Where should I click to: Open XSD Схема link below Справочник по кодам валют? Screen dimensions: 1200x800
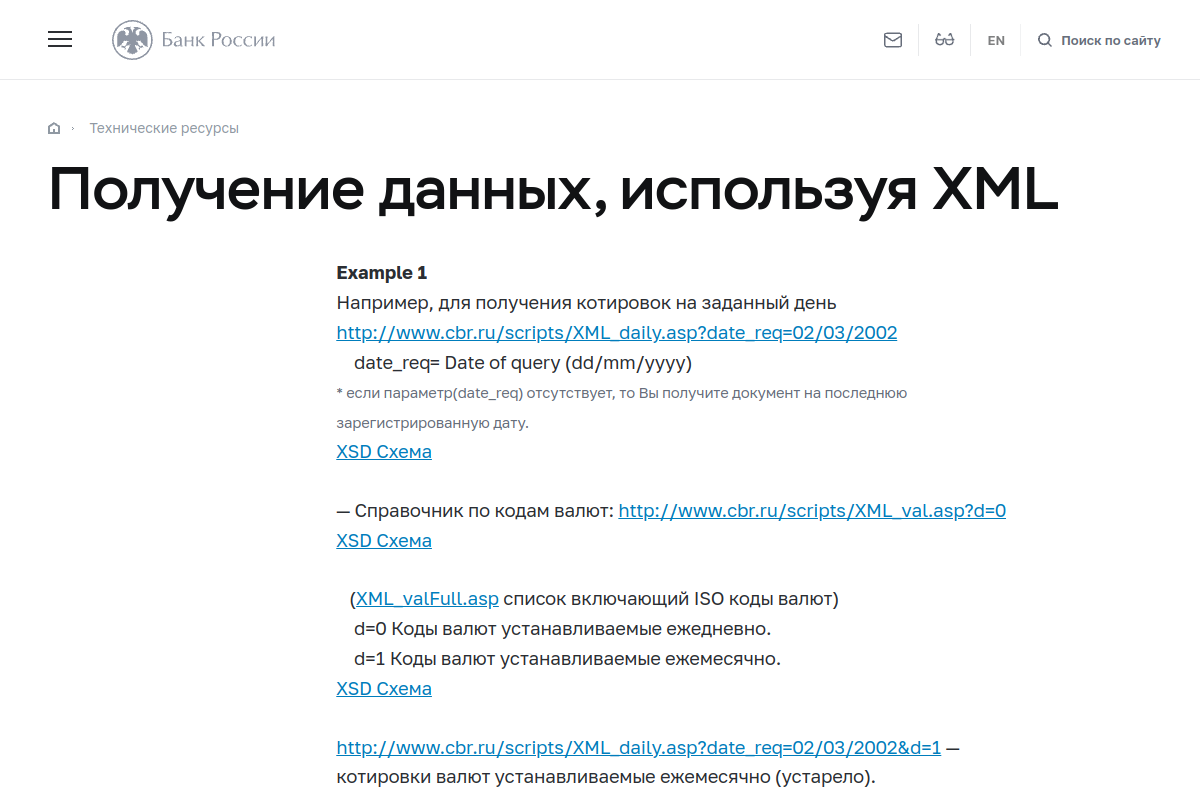(x=384, y=541)
